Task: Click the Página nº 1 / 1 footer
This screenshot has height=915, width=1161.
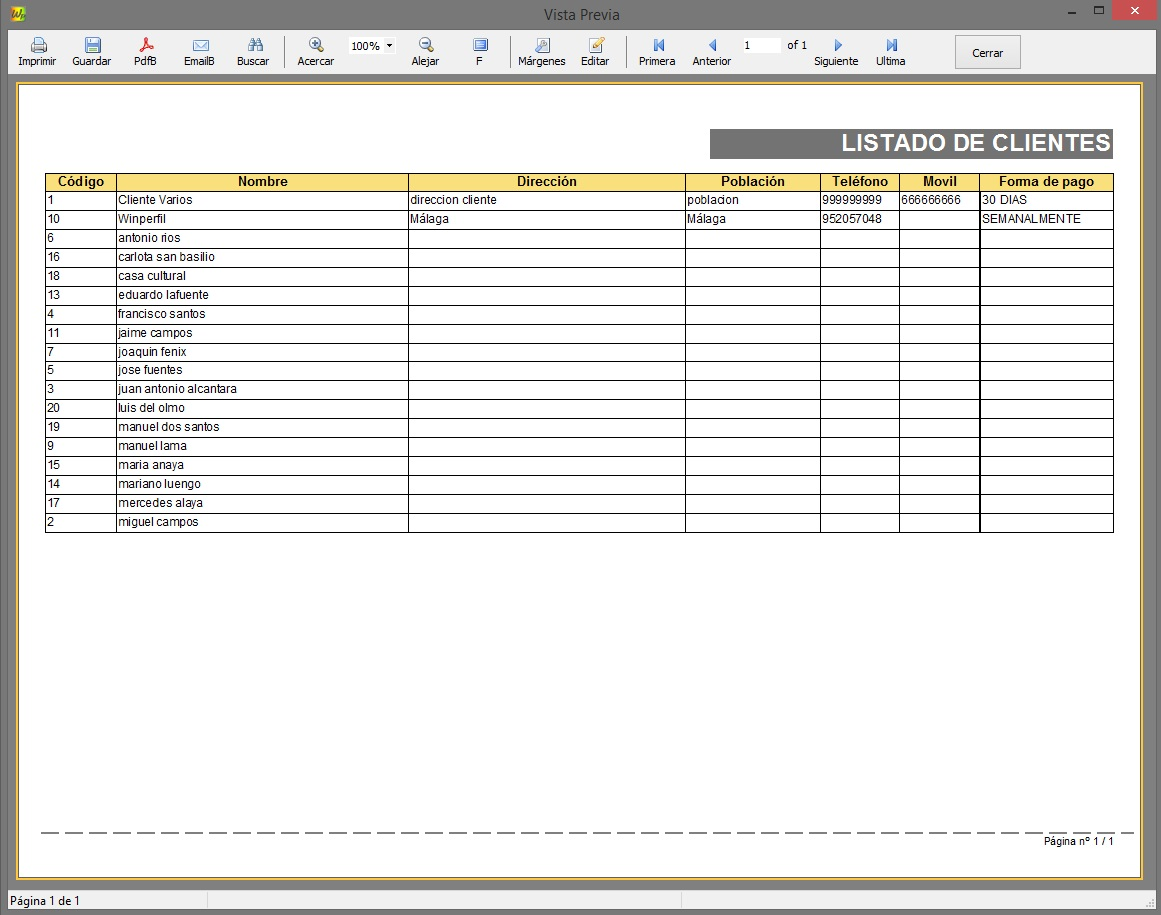Action: pos(1078,841)
